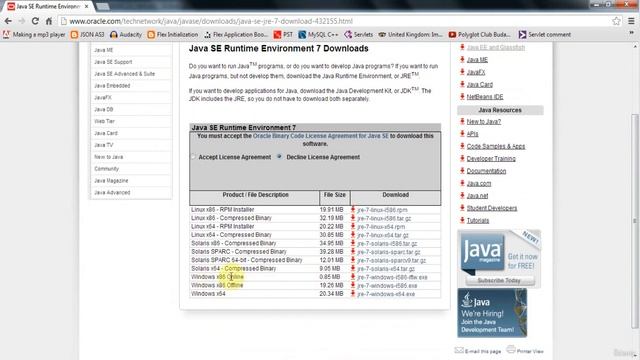Select the Java SE Runtime Environment tab
The height and width of the screenshot is (360, 640).
[47, 7]
